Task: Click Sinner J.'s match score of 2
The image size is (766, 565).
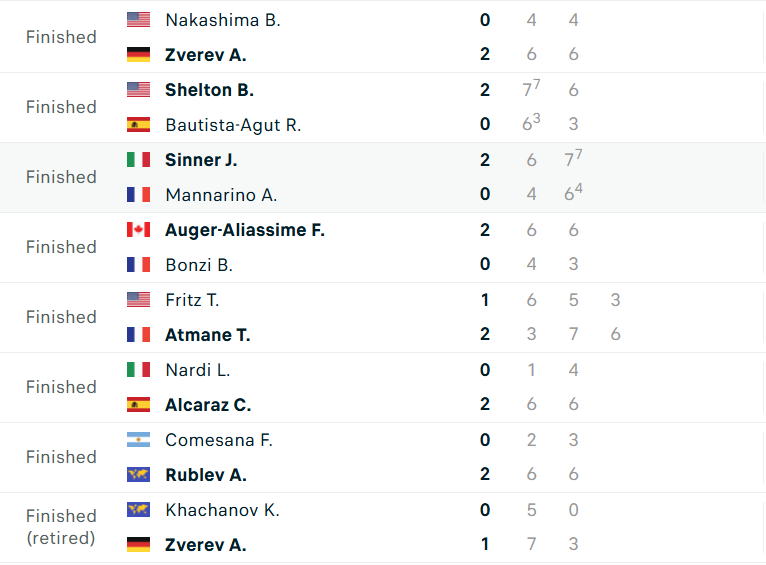Action: coord(485,160)
